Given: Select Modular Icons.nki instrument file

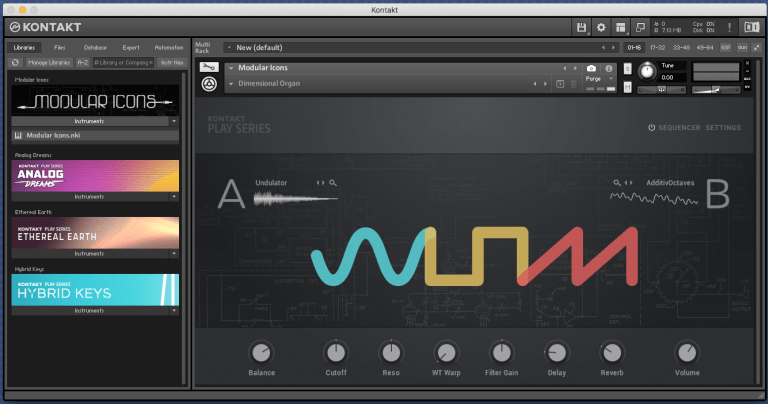Looking at the screenshot, I should (60, 135).
